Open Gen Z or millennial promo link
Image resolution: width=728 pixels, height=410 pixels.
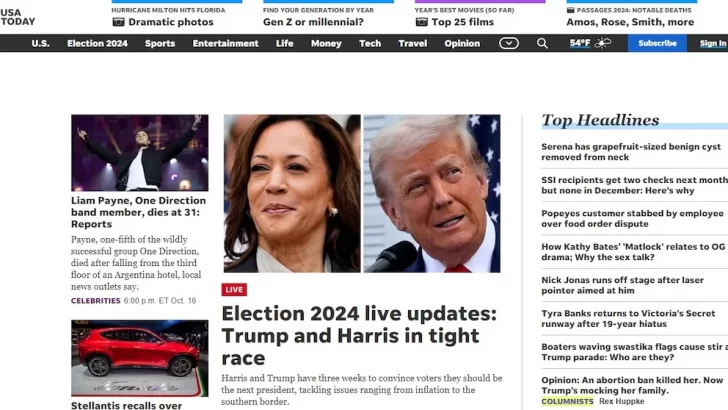[313, 22]
